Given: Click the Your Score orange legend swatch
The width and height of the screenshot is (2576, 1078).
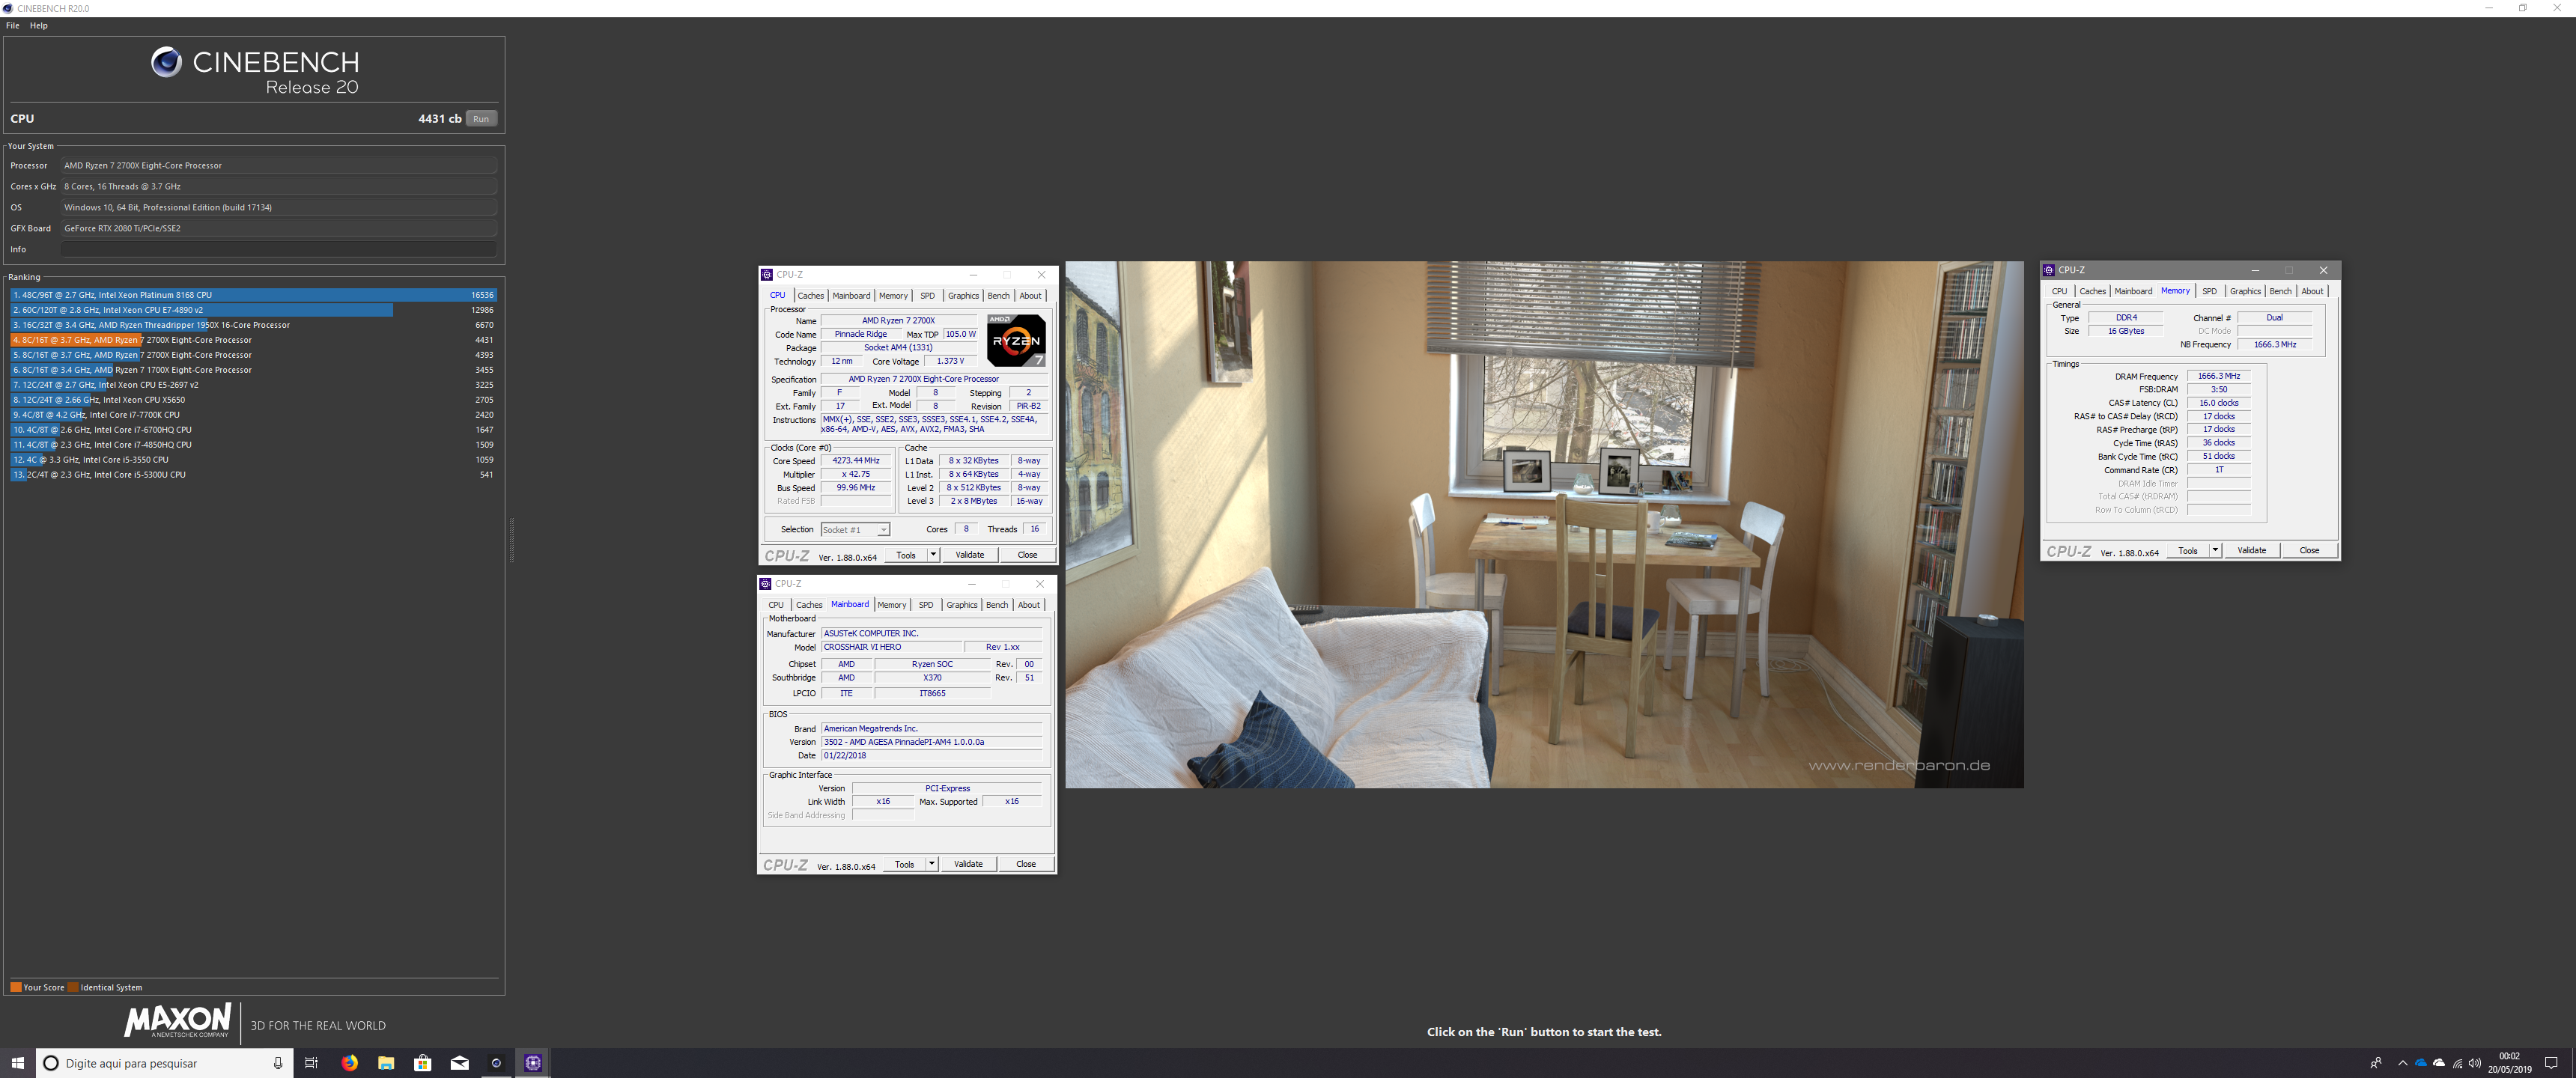Looking at the screenshot, I should click(x=16, y=987).
